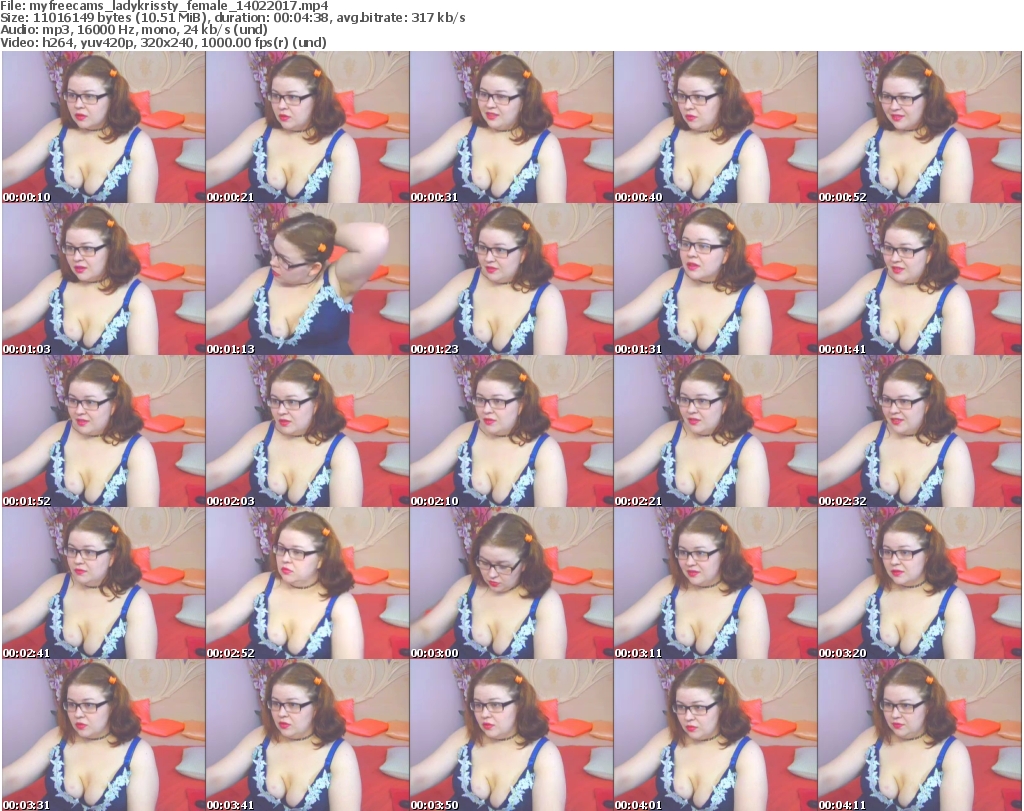Open the thumbnail stamped 00:01:52
1024x811 pixels.
pos(104,432)
